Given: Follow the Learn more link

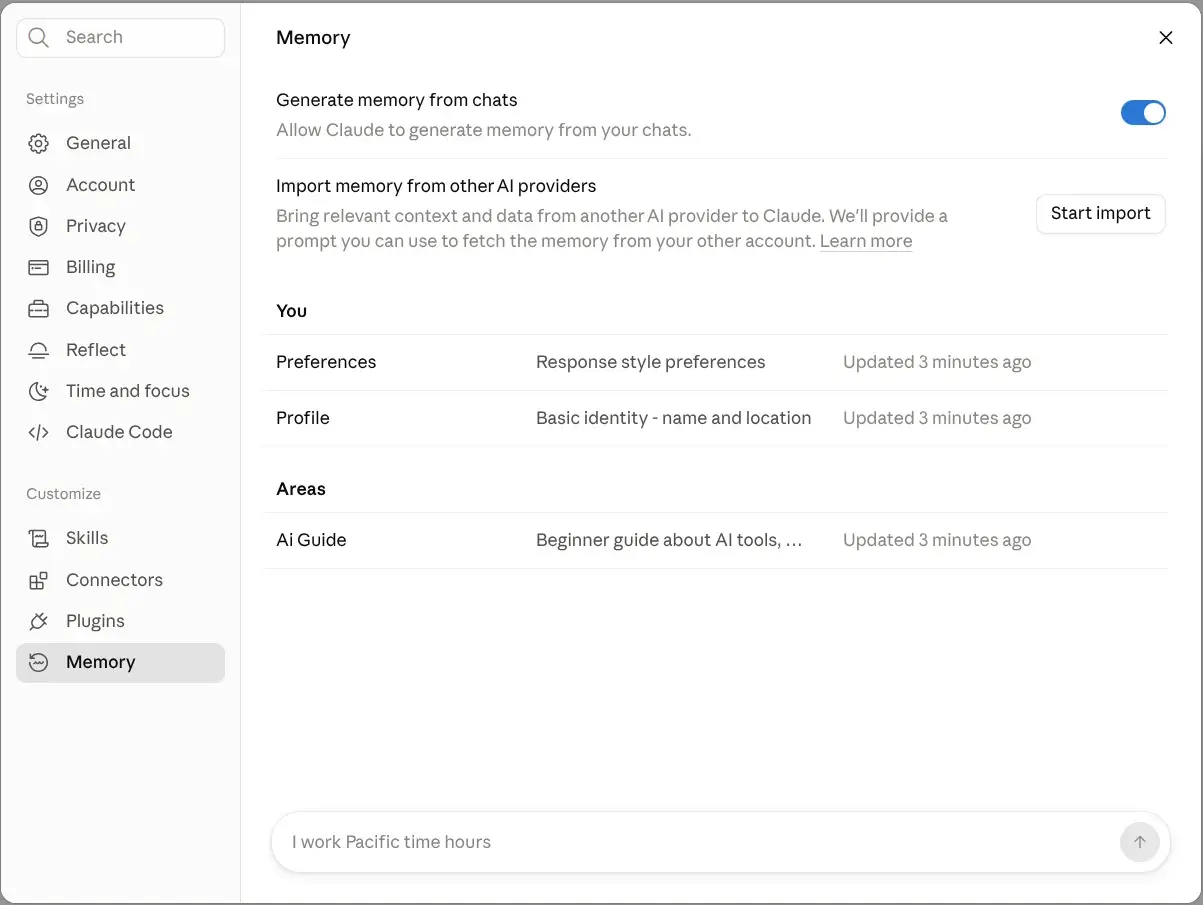Looking at the screenshot, I should [866, 241].
